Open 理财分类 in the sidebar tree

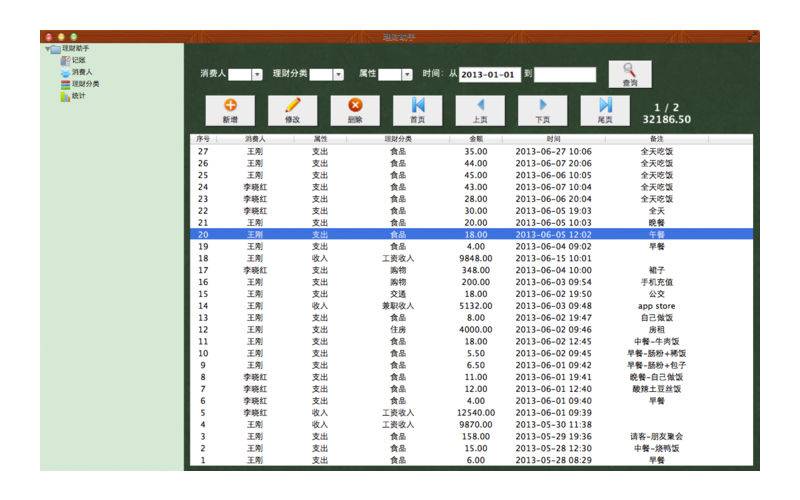tap(84, 84)
